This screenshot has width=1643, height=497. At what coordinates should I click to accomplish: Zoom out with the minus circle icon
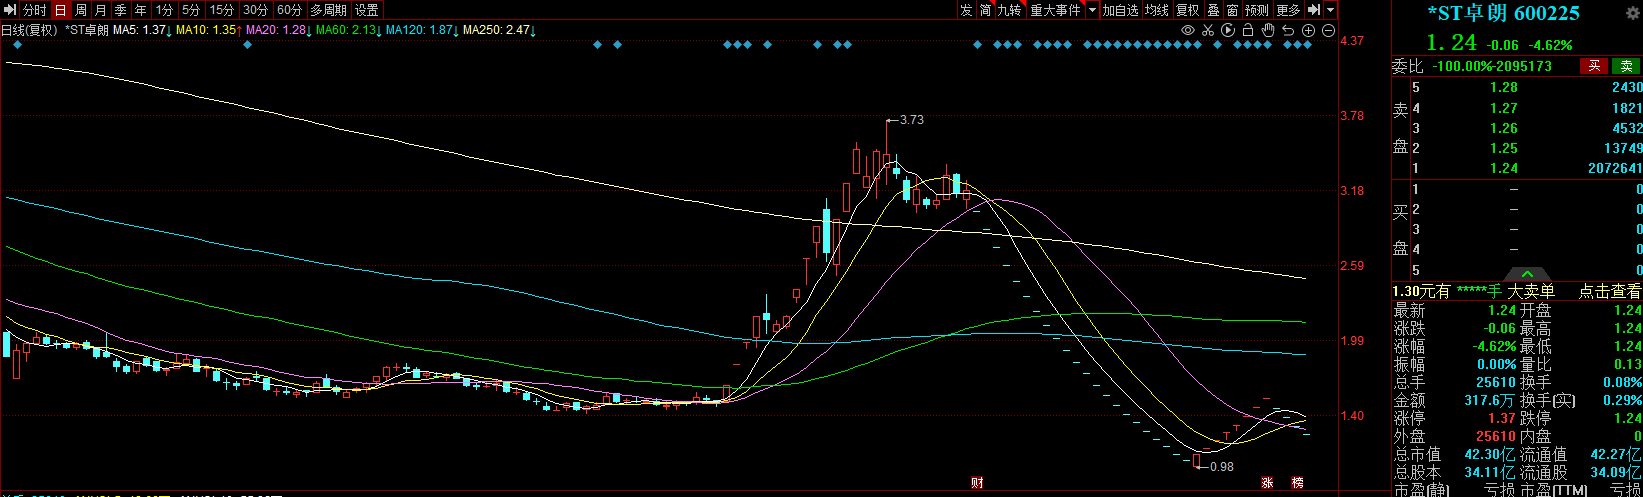click(x=1328, y=31)
